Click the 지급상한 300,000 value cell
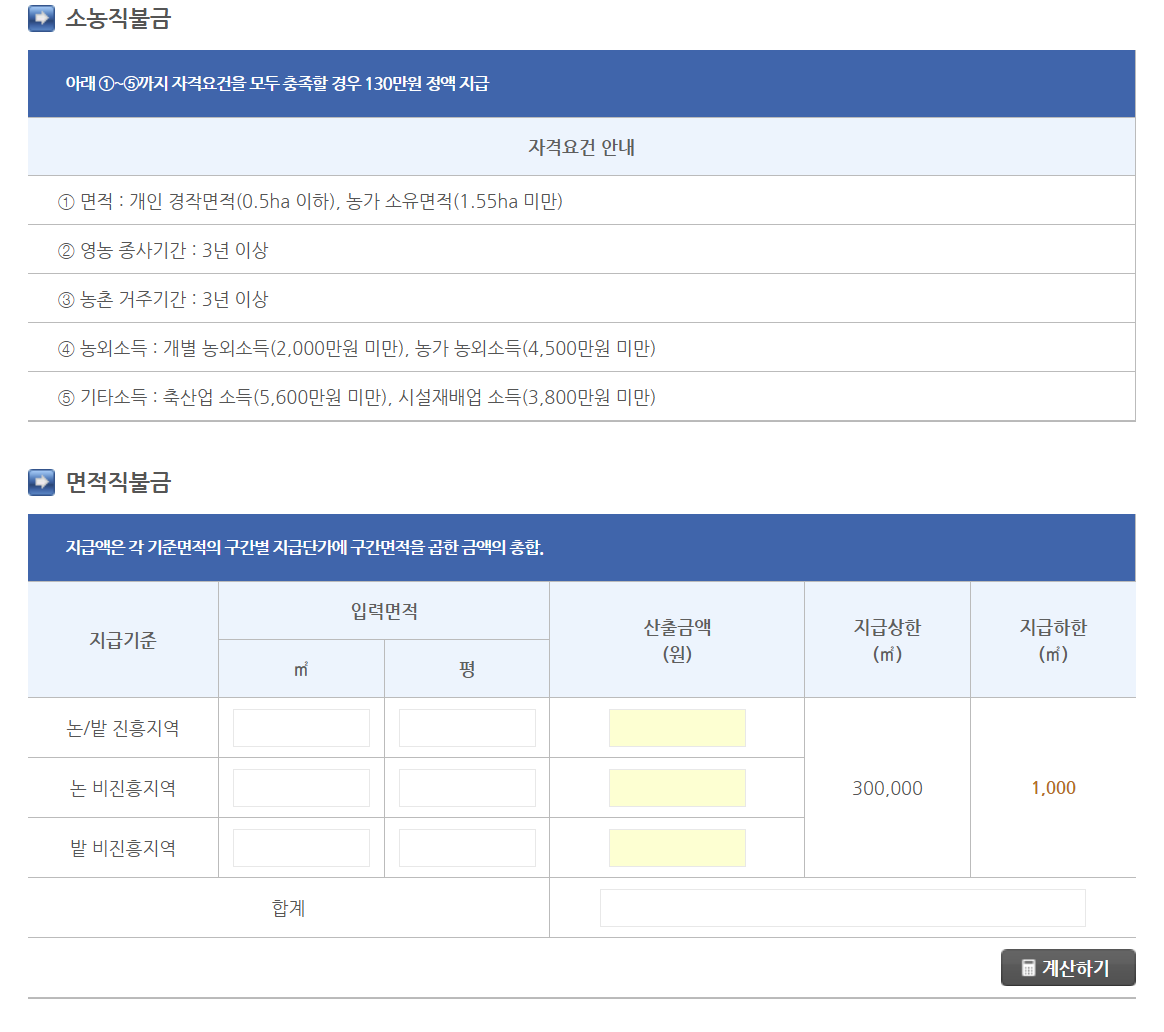Screen dimensions: 1164x1032 (886, 787)
